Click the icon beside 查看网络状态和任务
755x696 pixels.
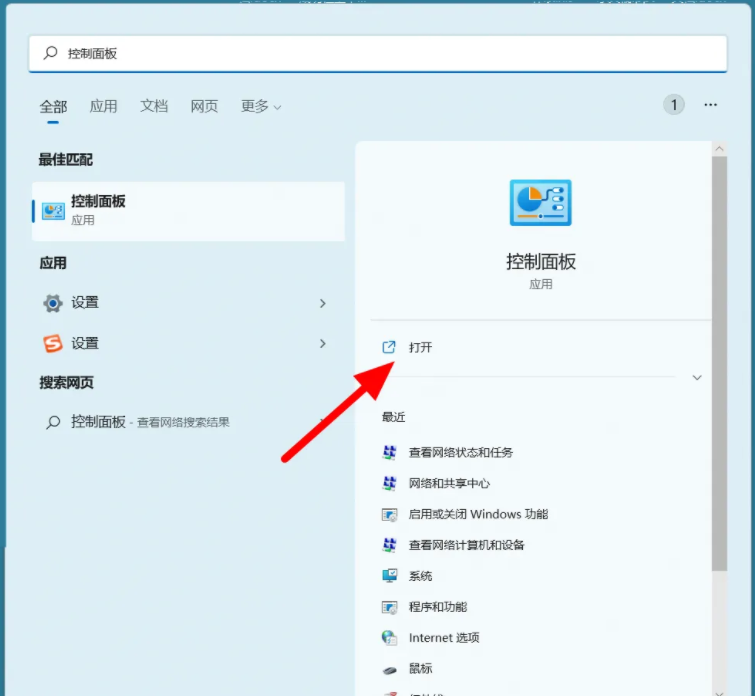[389, 452]
